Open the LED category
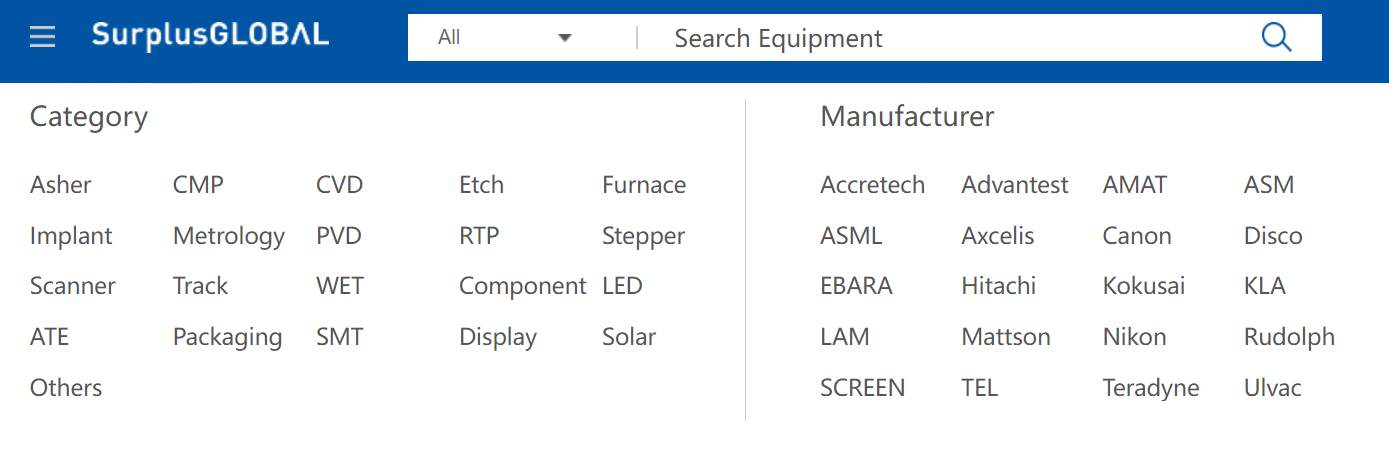Image resolution: width=1389 pixels, height=453 pixels. 622,286
